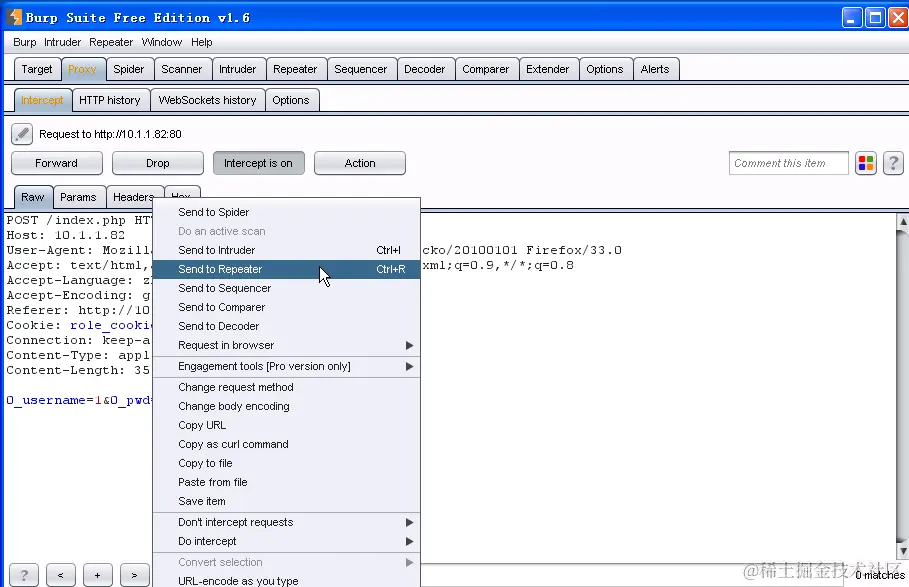
Task: Click the help question mark near comment field
Action: coord(893,163)
